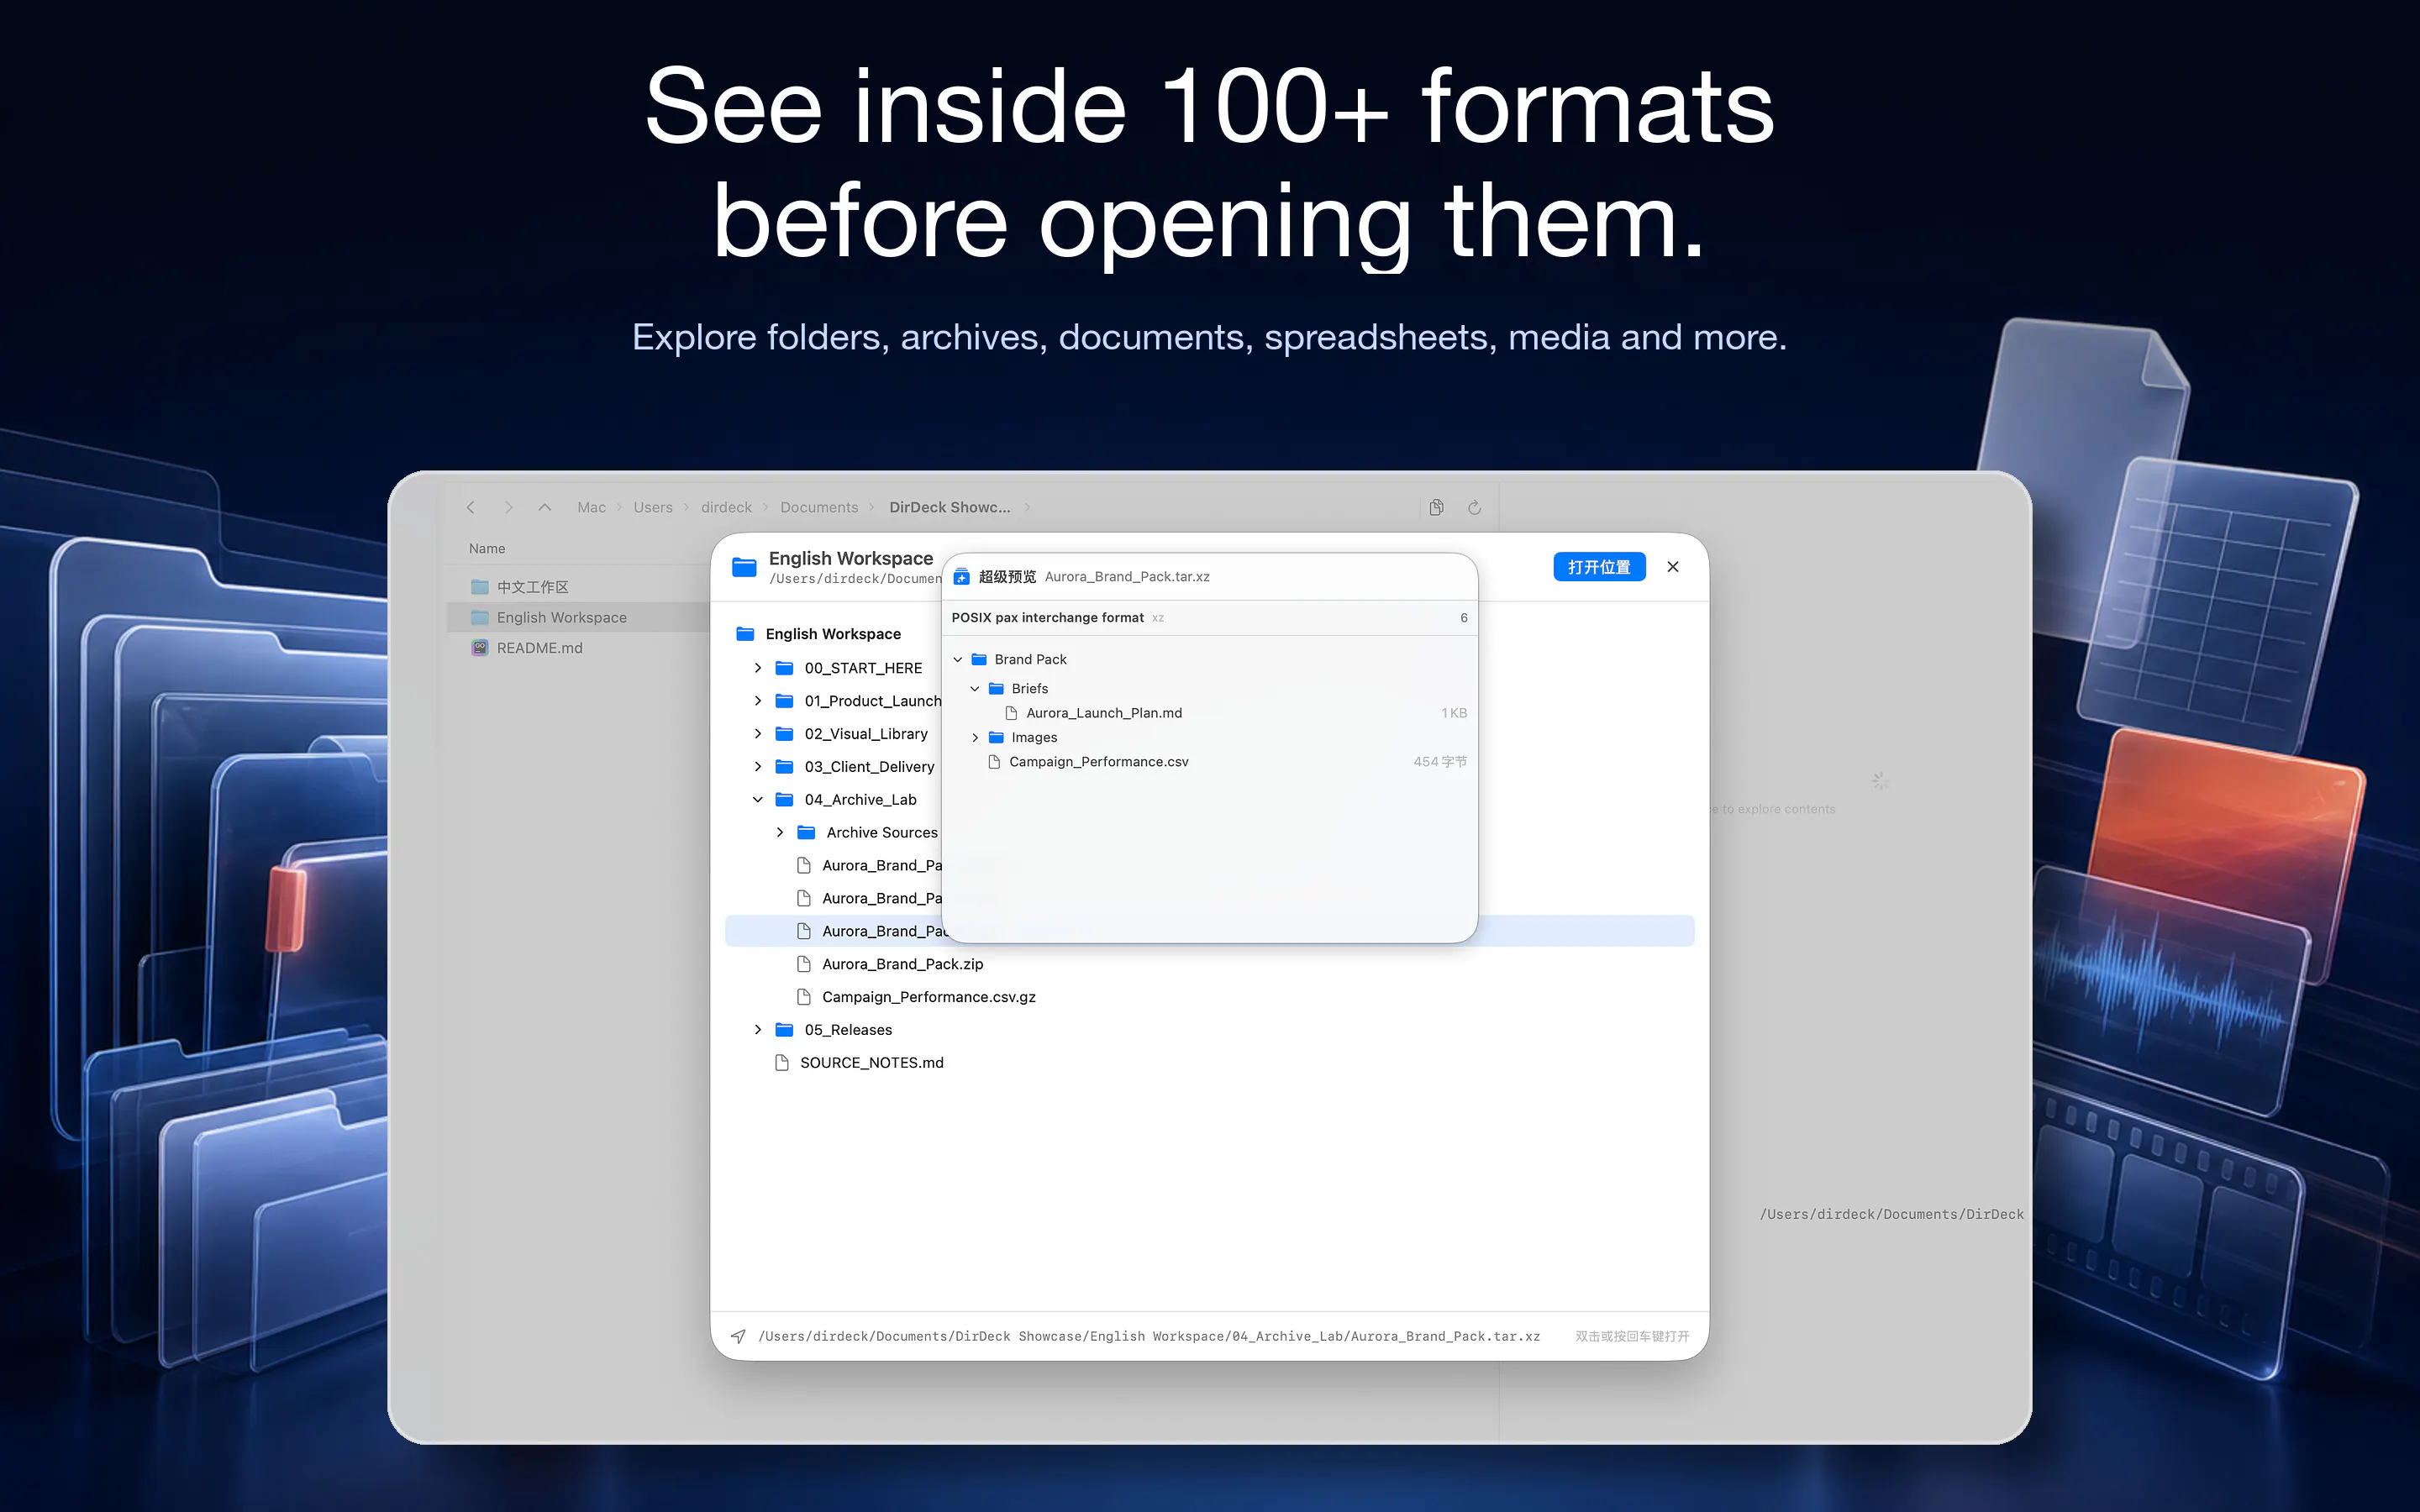Image resolution: width=2420 pixels, height=1512 pixels.
Task: Click Campaign_Performance.csv.gz file icon
Action: [x=803, y=997]
